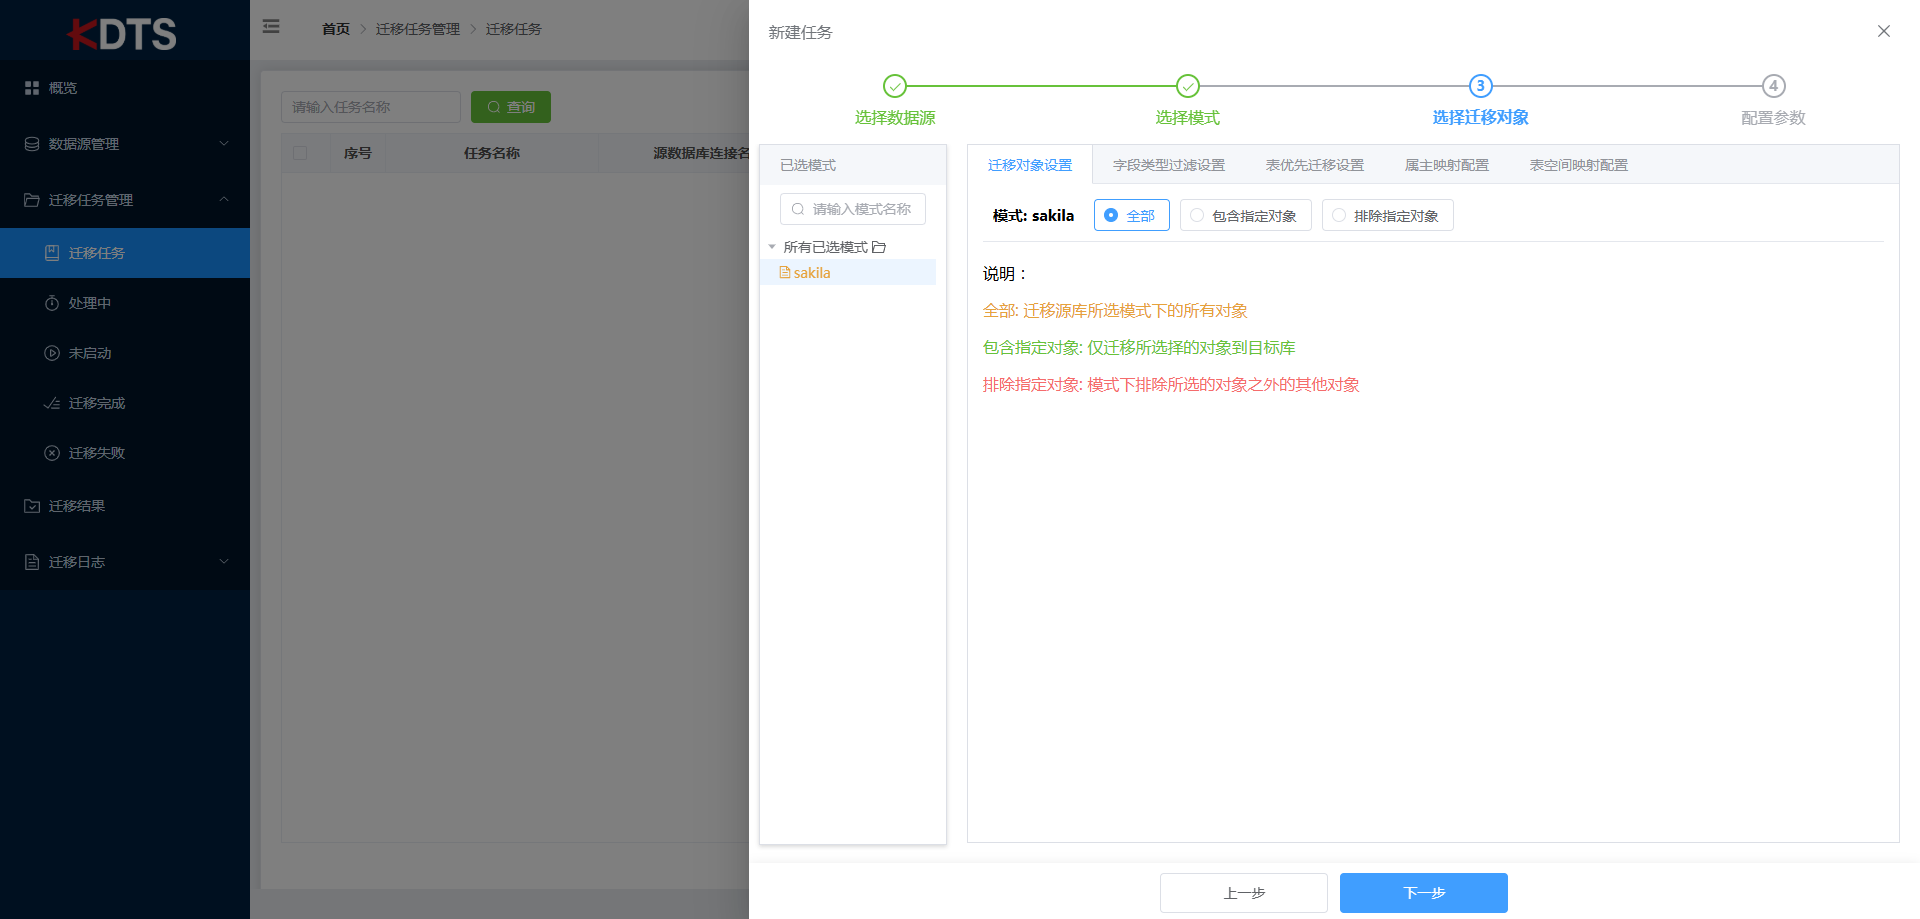
Task: Toggle the table header select-all checkbox
Action: coord(300,153)
